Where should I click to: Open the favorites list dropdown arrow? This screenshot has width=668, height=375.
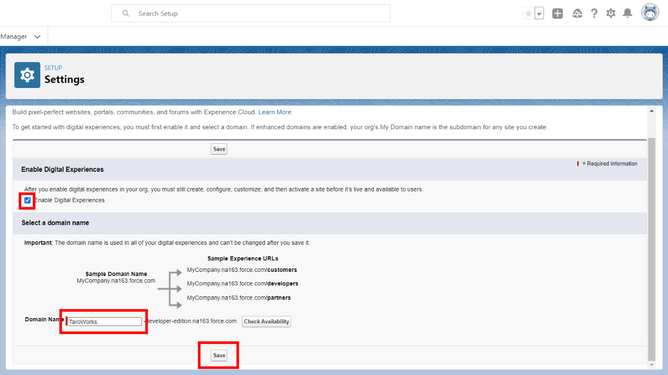tap(539, 14)
